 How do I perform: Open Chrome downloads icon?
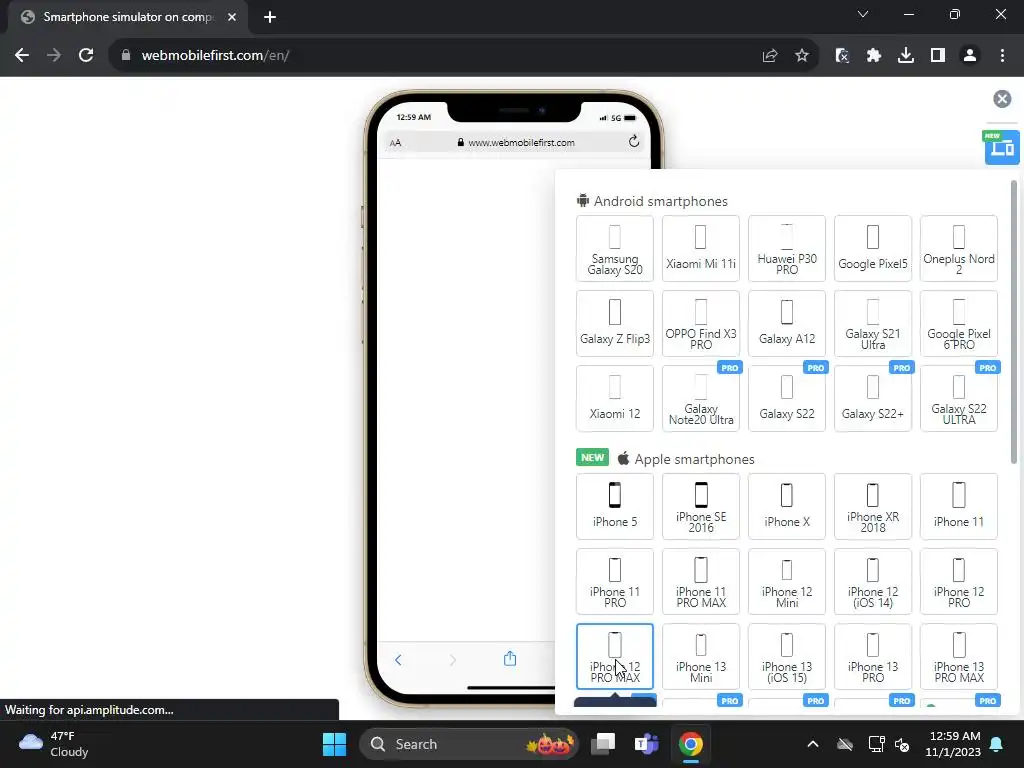click(906, 56)
